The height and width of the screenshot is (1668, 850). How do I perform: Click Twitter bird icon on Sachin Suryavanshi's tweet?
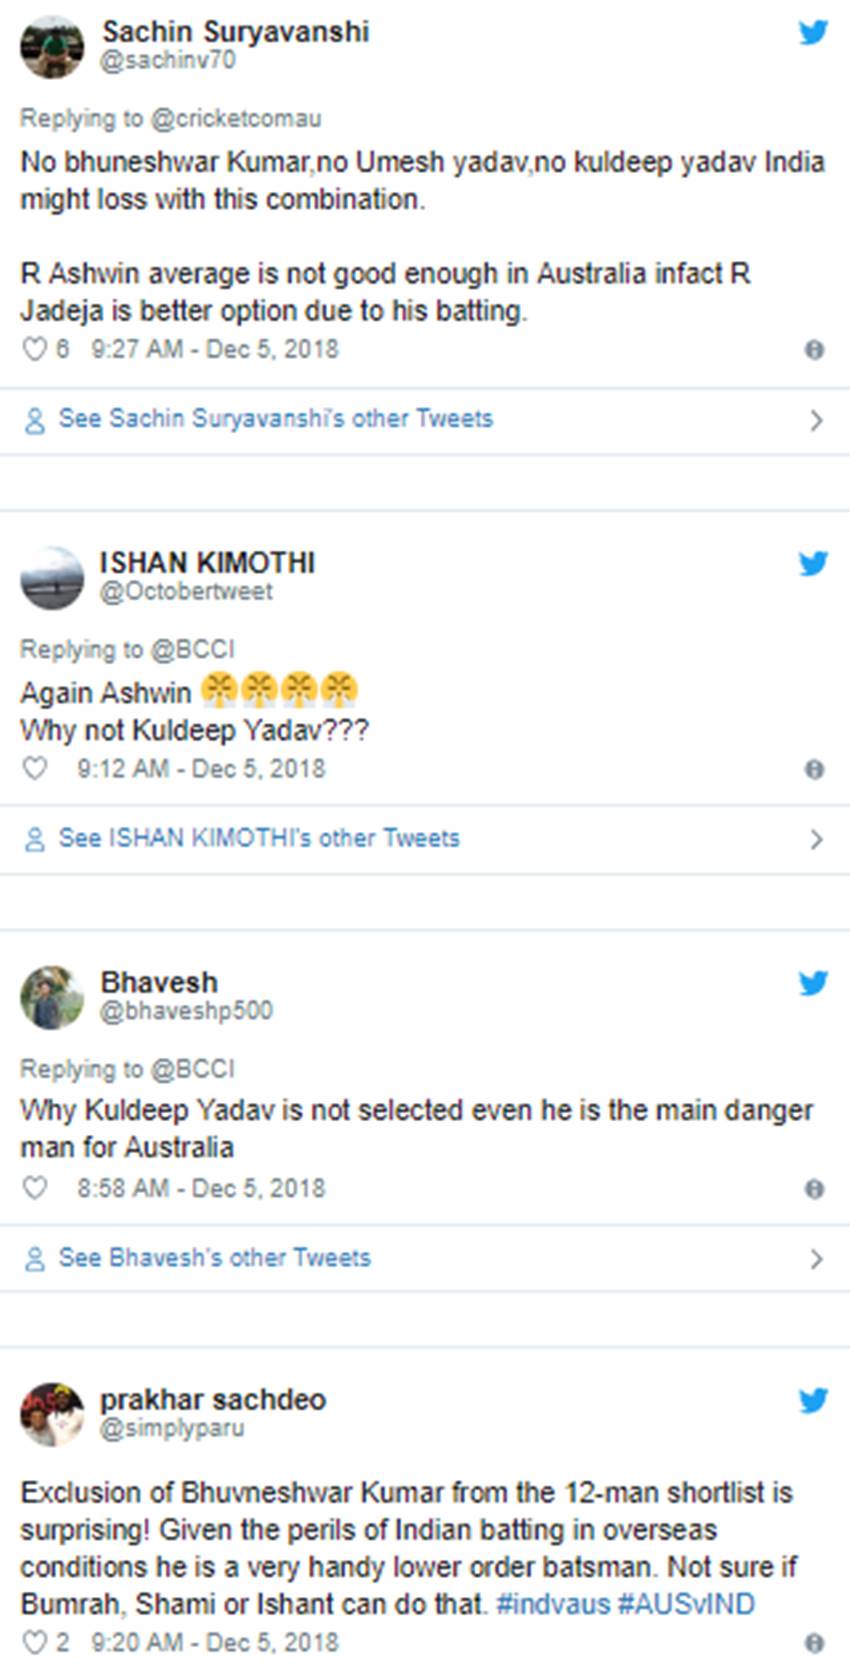pyautogui.click(x=813, y=33)
